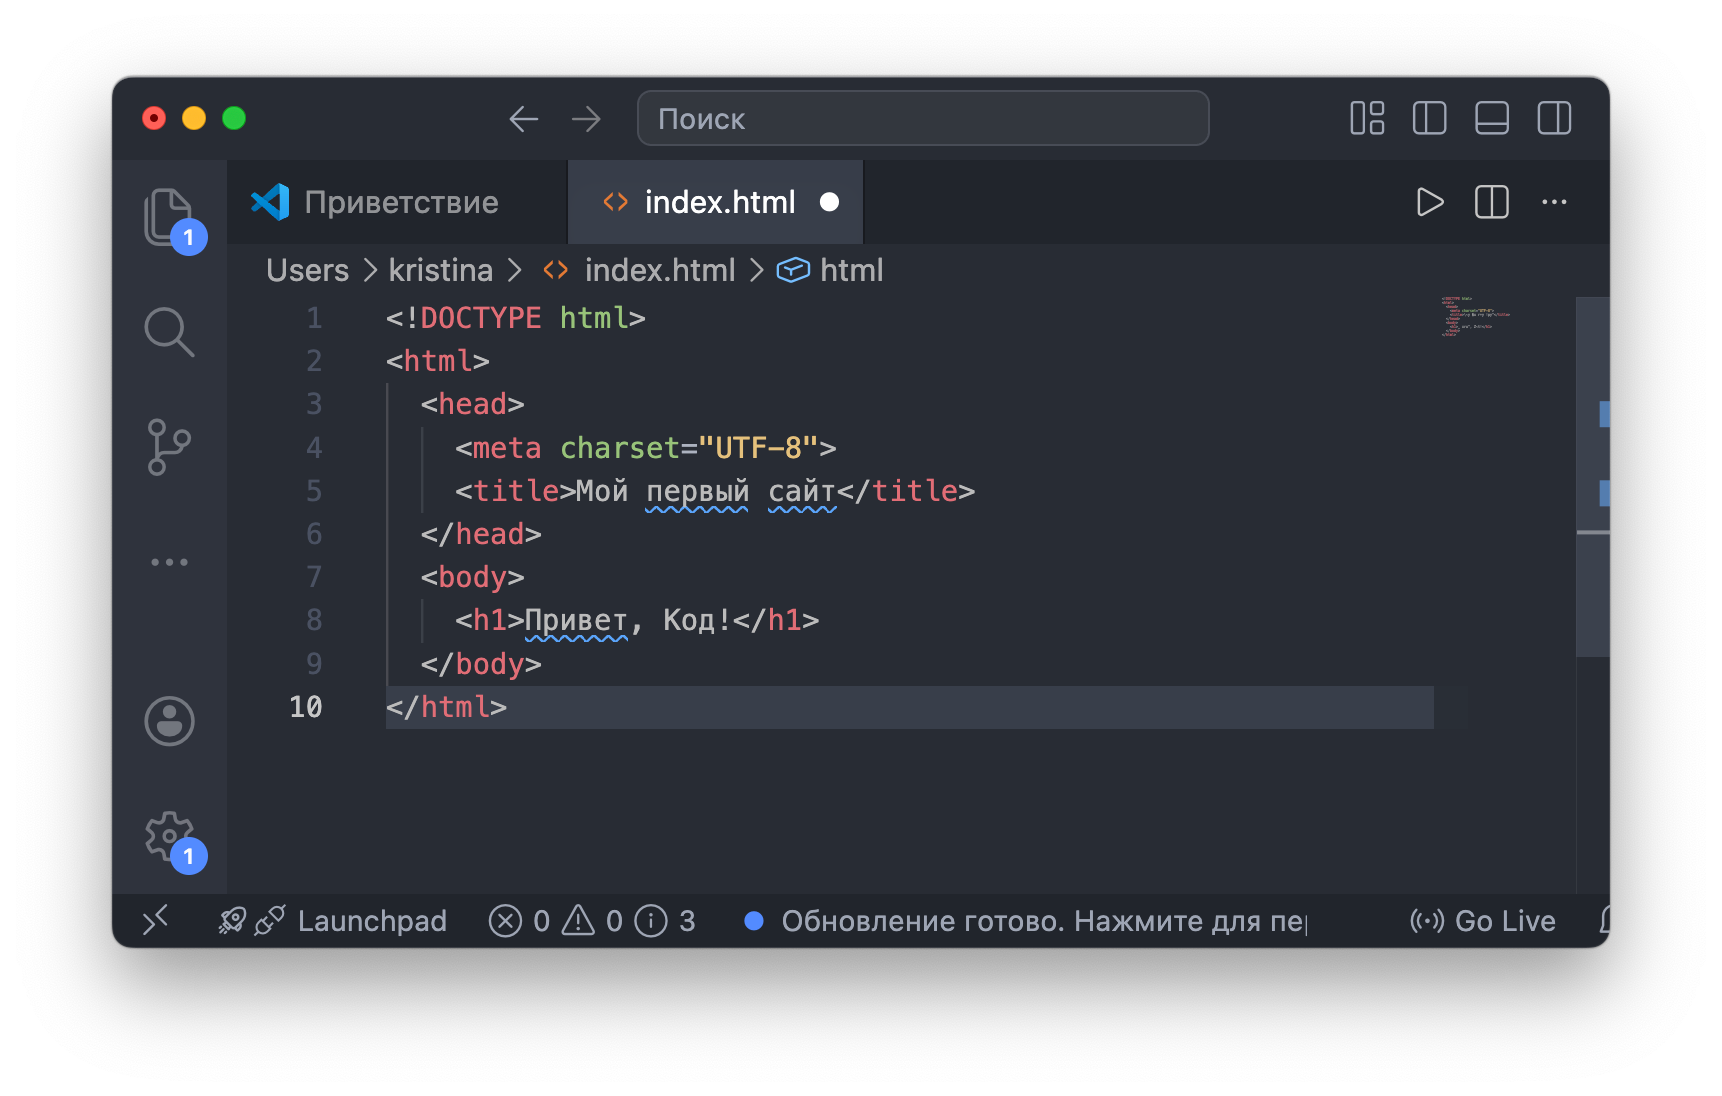Switch to the Приветствие tab
The width and height of the screenshot is (1722, 1096).
[x=400, y=202]
